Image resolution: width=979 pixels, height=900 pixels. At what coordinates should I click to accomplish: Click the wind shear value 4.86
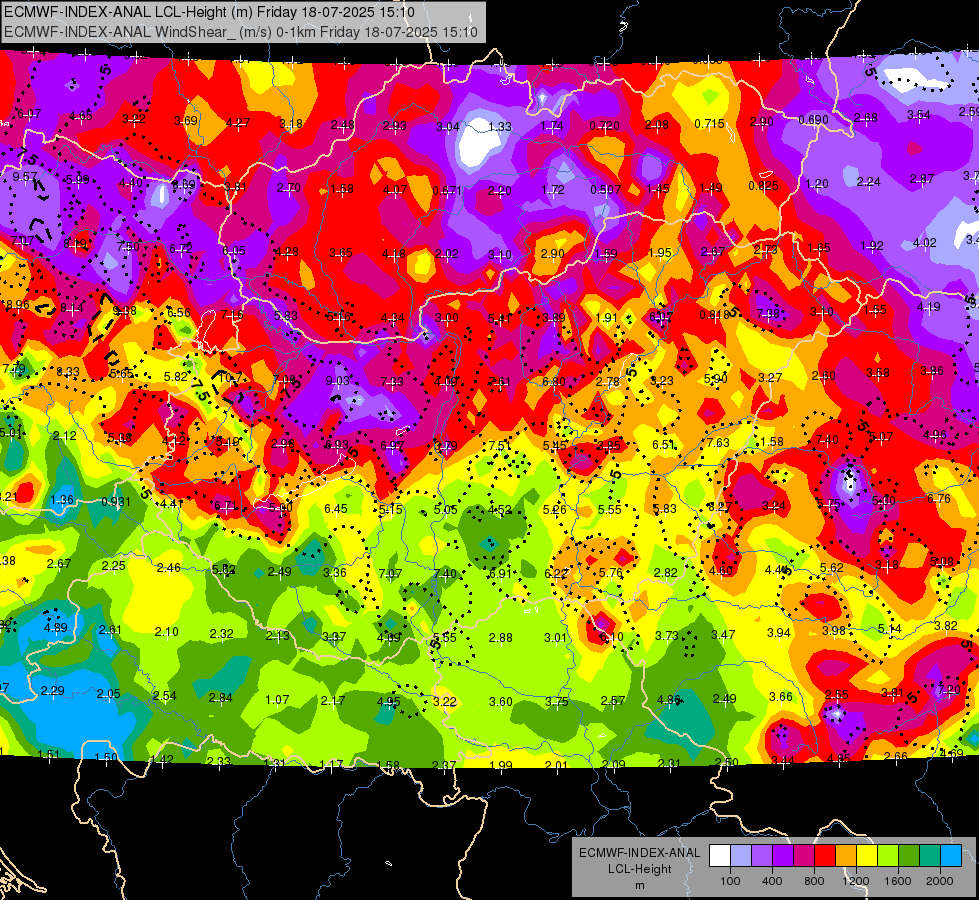click(x=669, y=700)
